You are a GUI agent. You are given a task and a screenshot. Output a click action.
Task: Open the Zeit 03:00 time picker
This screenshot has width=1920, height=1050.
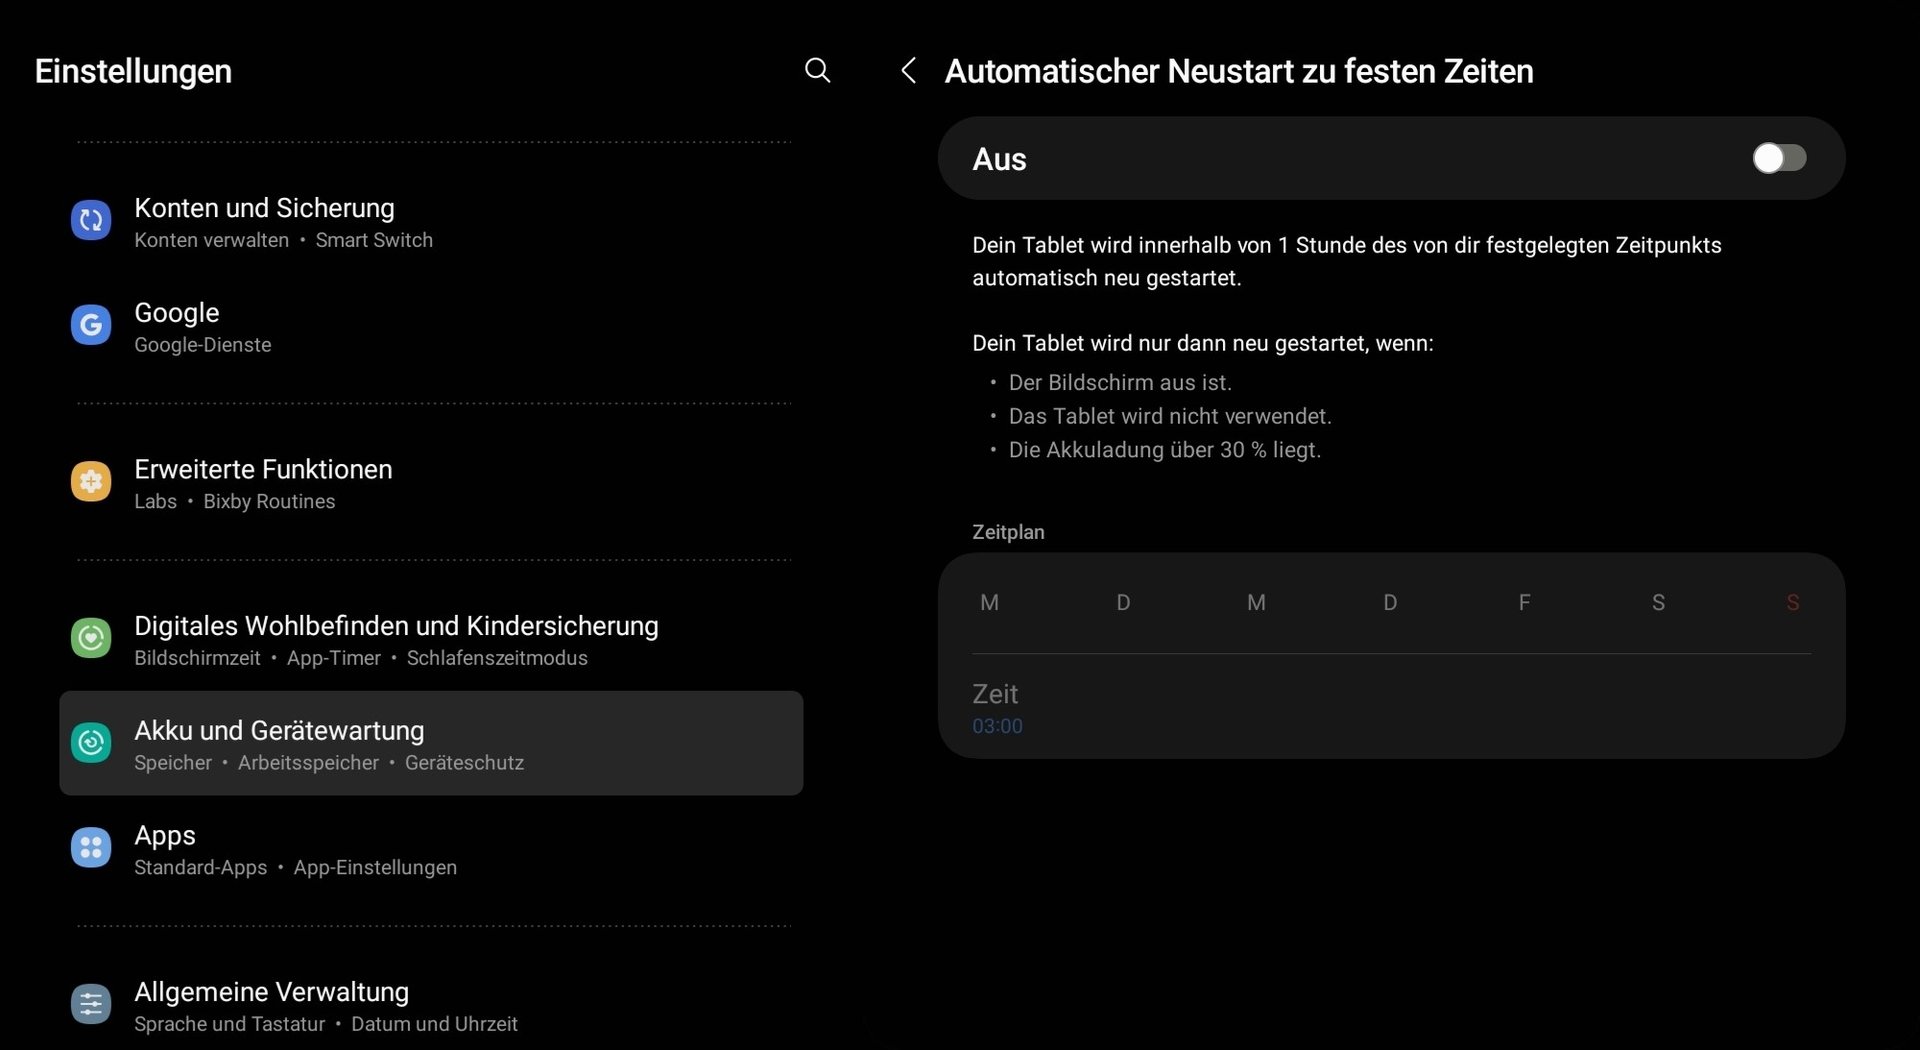pyautogui.click(x=997, y=708)
